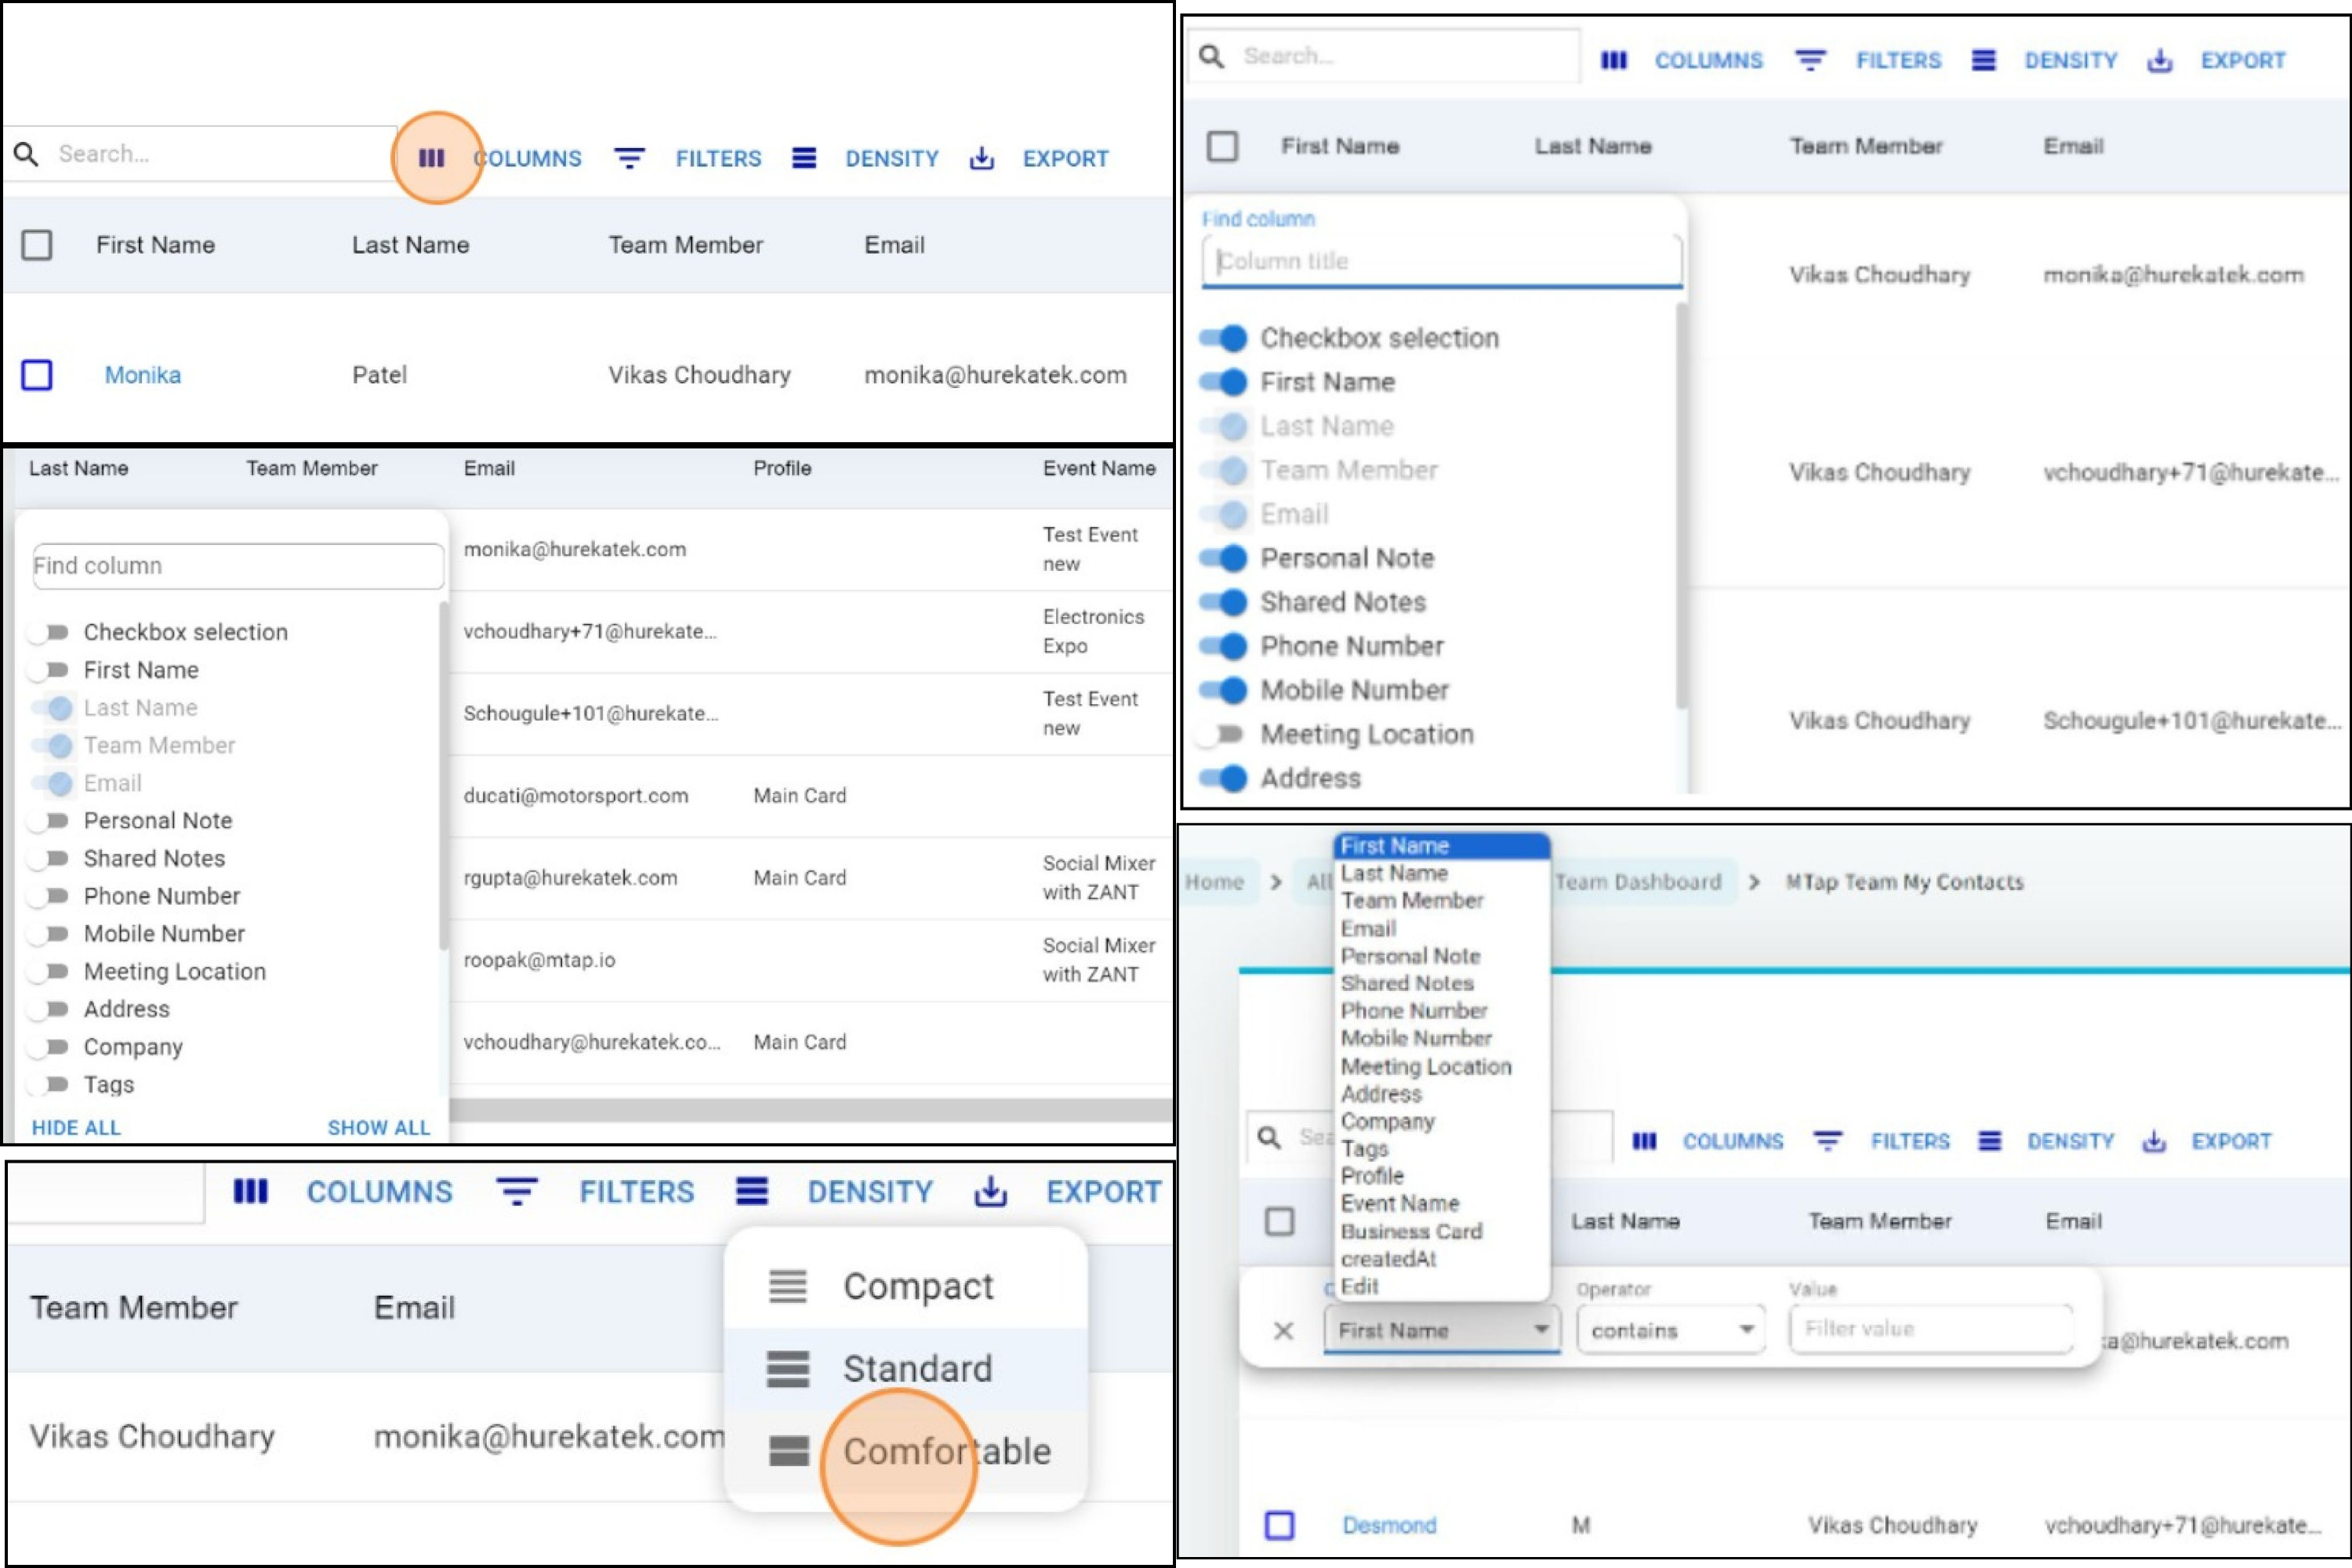This screenshot has height=1568, width=2352.
Task: Turn off the enabled Mobile Number toggle
Action: (1224, 690)
